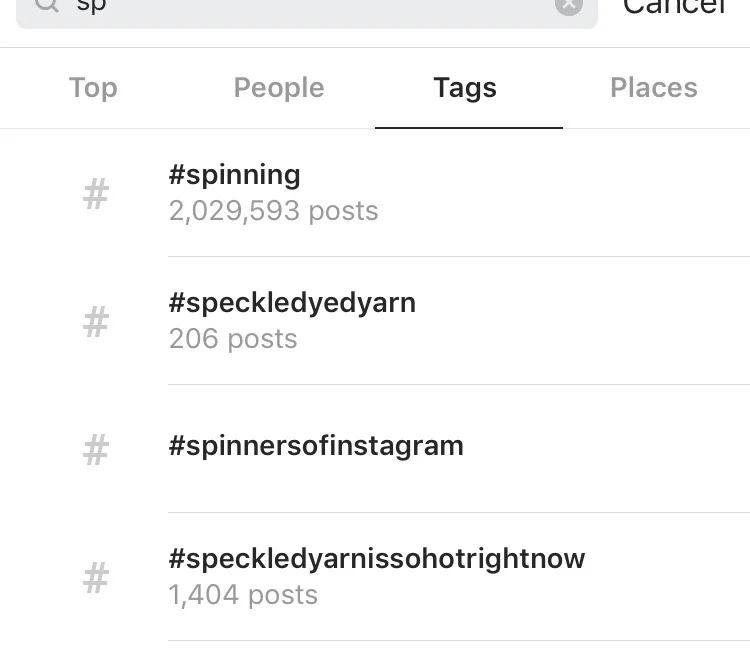Tap the hash icon beside #spinning
Viewport: 750px width, 653px height.
click(x=96, y=194)
